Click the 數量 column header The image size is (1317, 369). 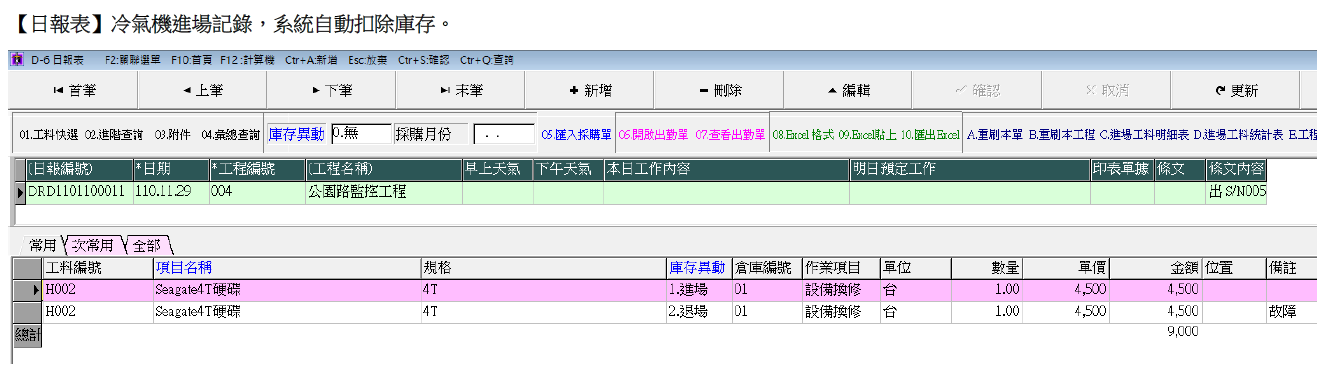coord(988,268)
